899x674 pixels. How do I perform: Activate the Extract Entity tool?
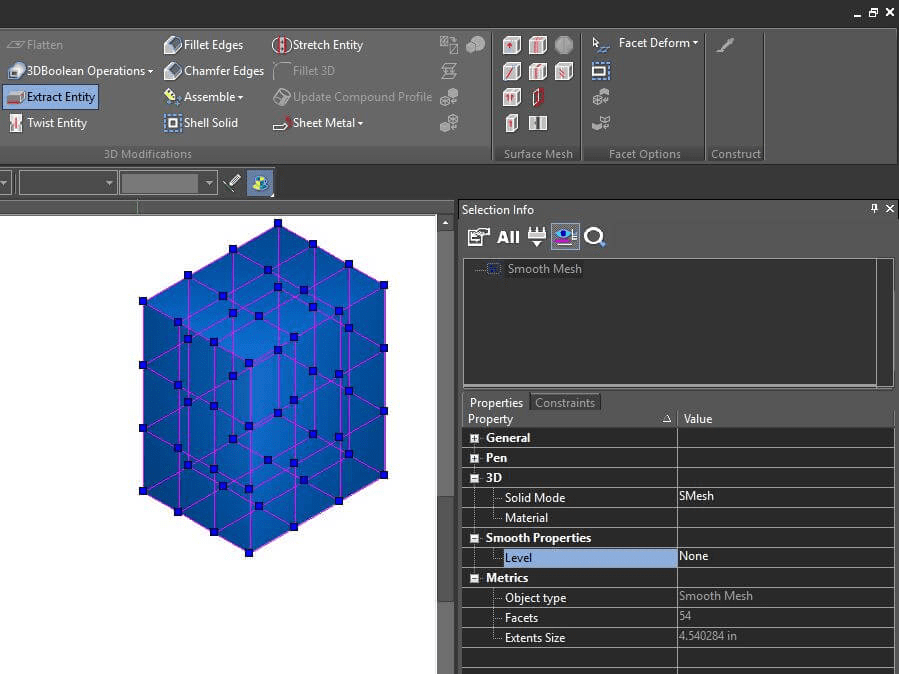pyautogui.click(x=51, y=97)
